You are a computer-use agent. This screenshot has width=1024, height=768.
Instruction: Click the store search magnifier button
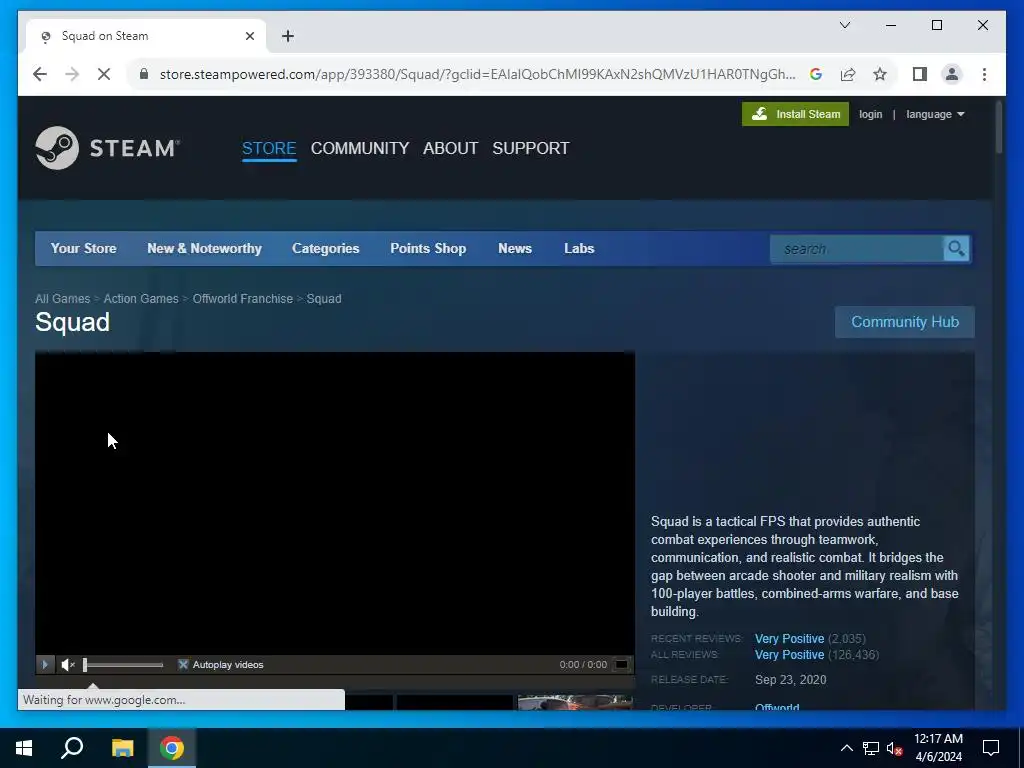tap(956, 249)
